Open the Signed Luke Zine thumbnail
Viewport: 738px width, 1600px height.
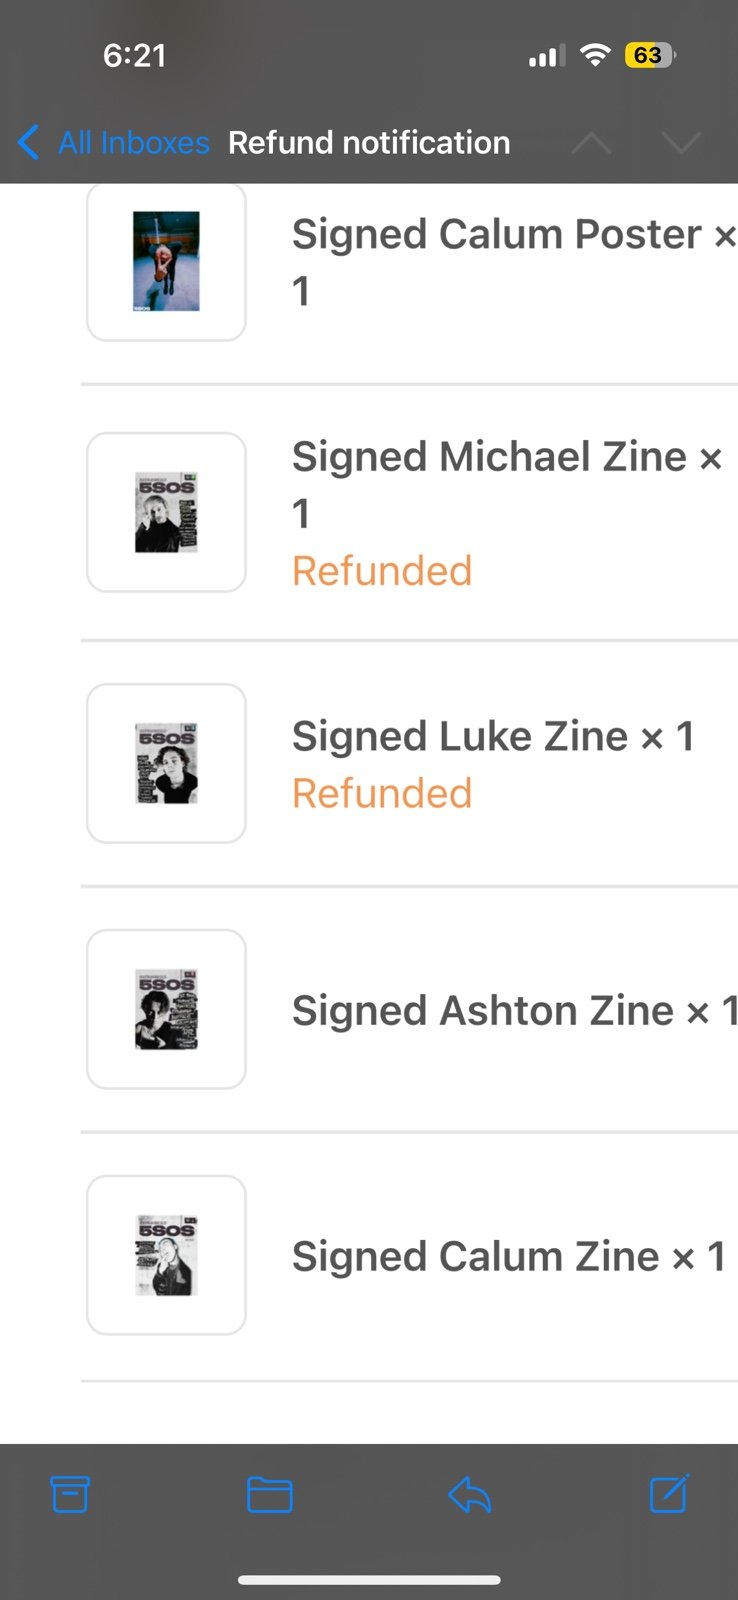tap(166, 763)
